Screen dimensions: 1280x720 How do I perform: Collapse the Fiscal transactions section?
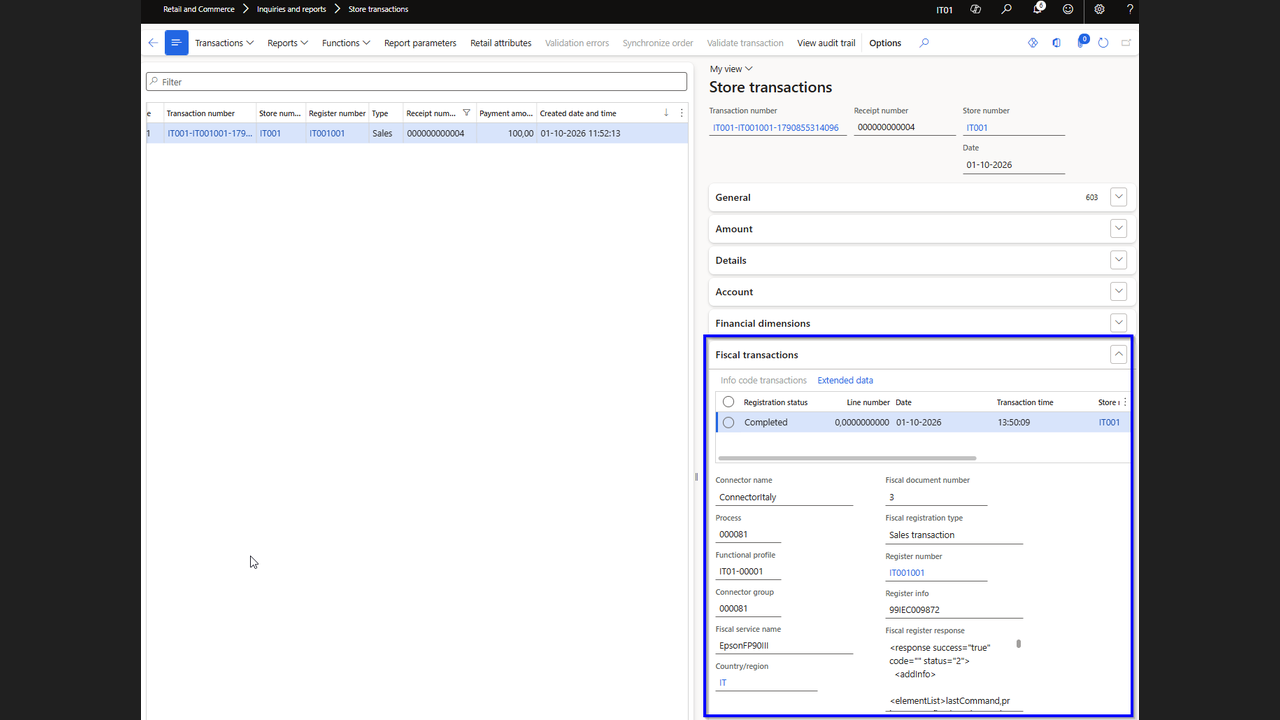click(x=1119, y=354)
